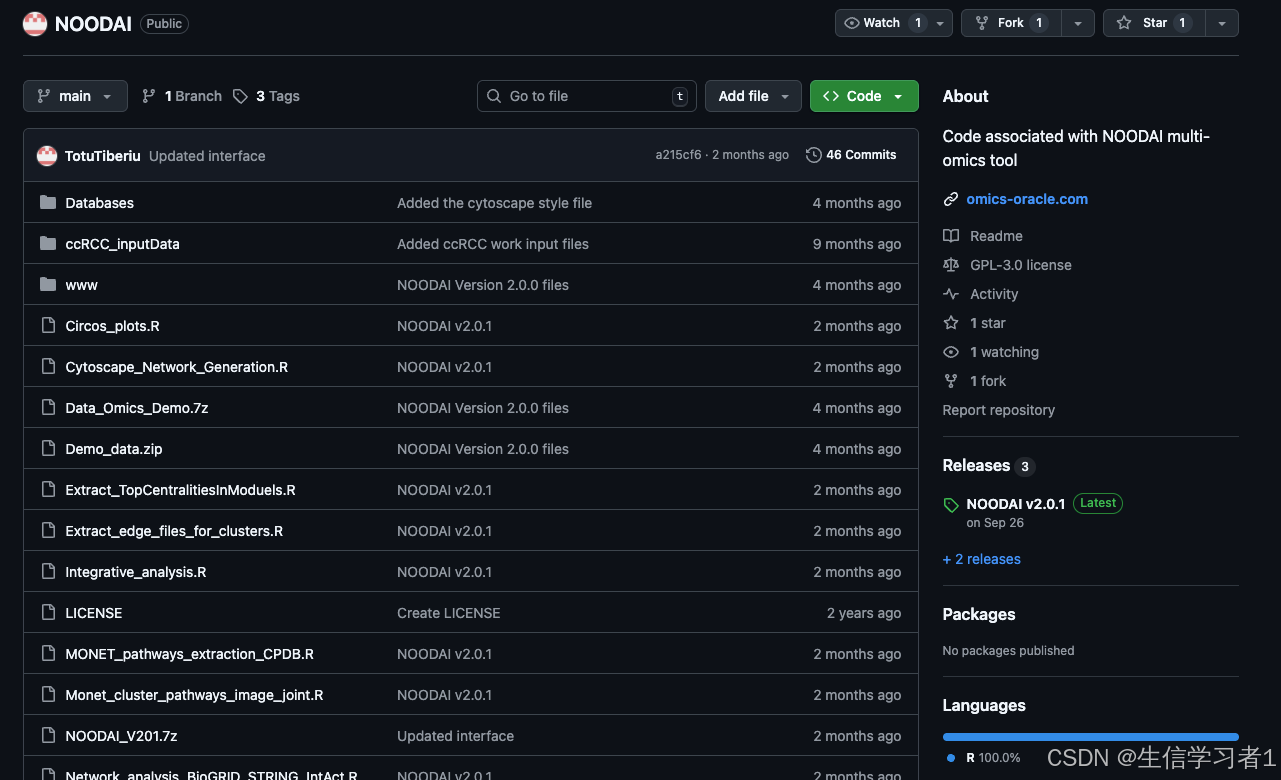Click the clock history icon beside 46 Commits
Image resolution: width=1281 pixels, height=780 pixels.
814,155
